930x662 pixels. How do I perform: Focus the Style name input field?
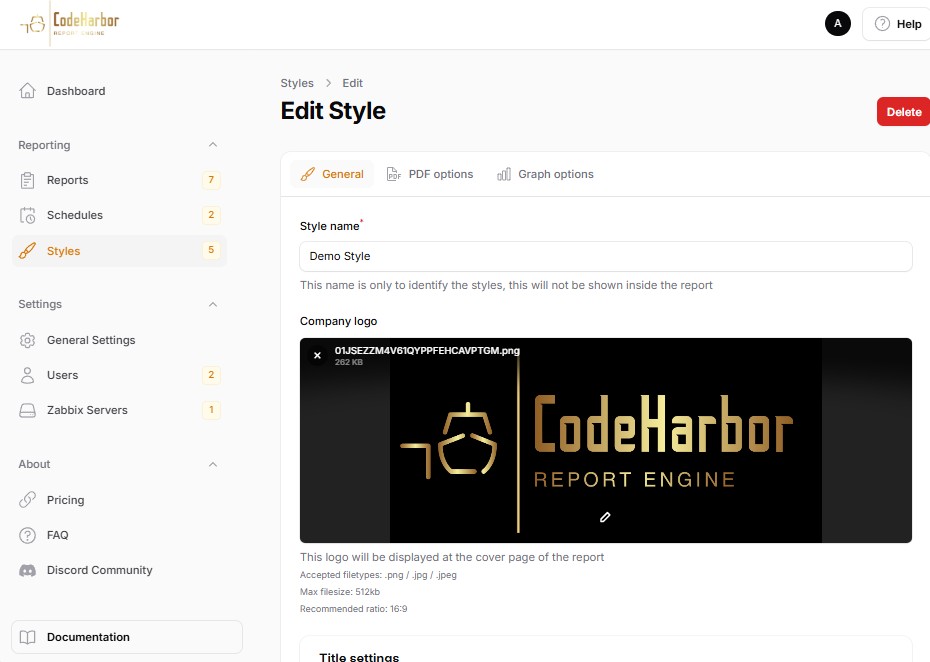tap(606, 256)
